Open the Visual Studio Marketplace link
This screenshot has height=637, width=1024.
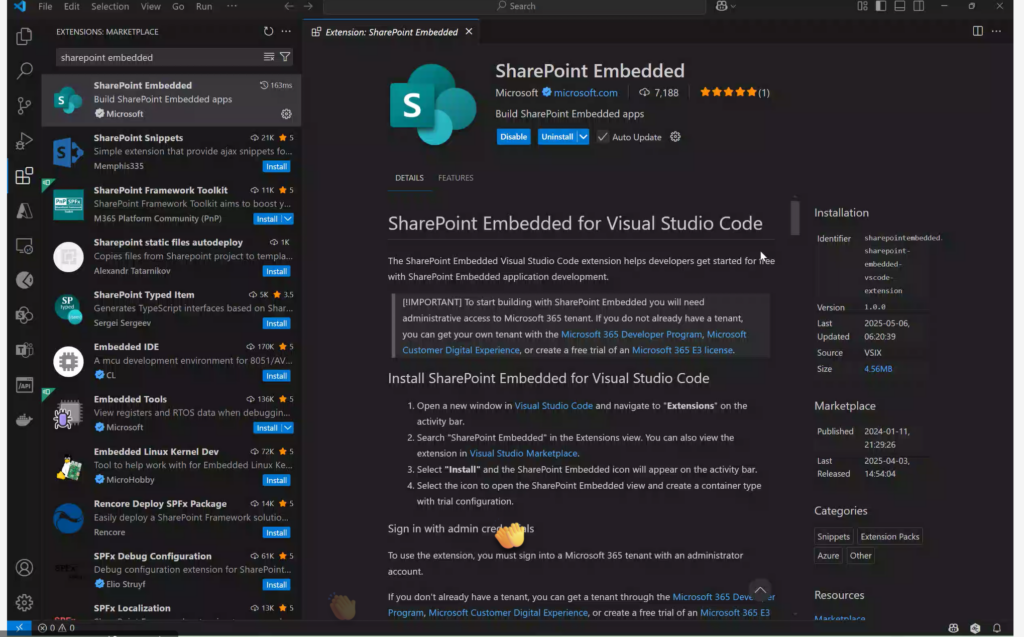[524, 453]
